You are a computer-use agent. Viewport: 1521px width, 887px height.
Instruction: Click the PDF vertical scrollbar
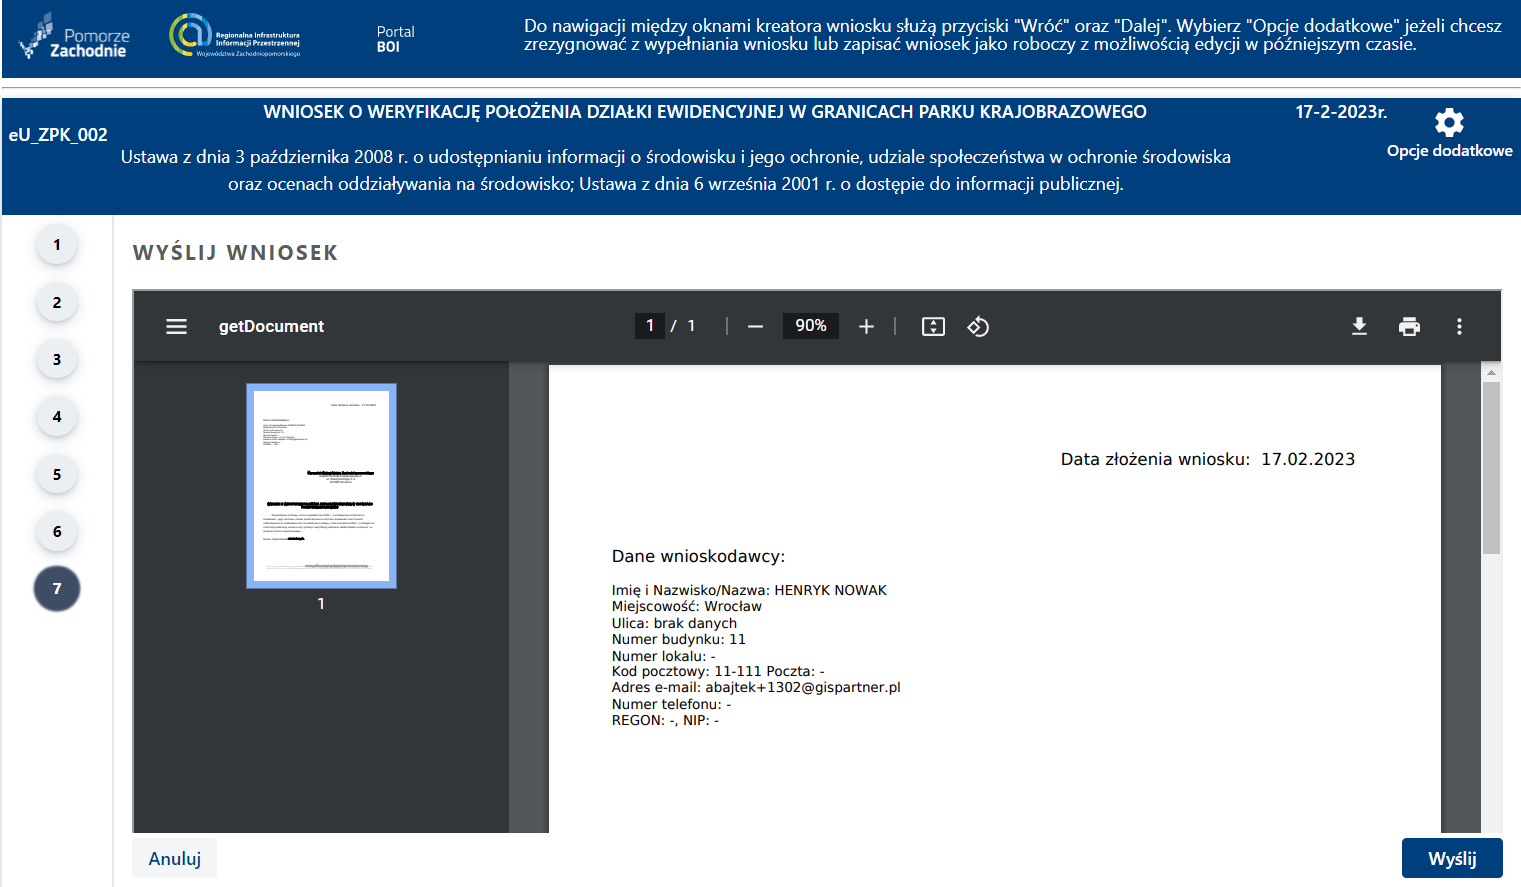(x=1491, y=468)
